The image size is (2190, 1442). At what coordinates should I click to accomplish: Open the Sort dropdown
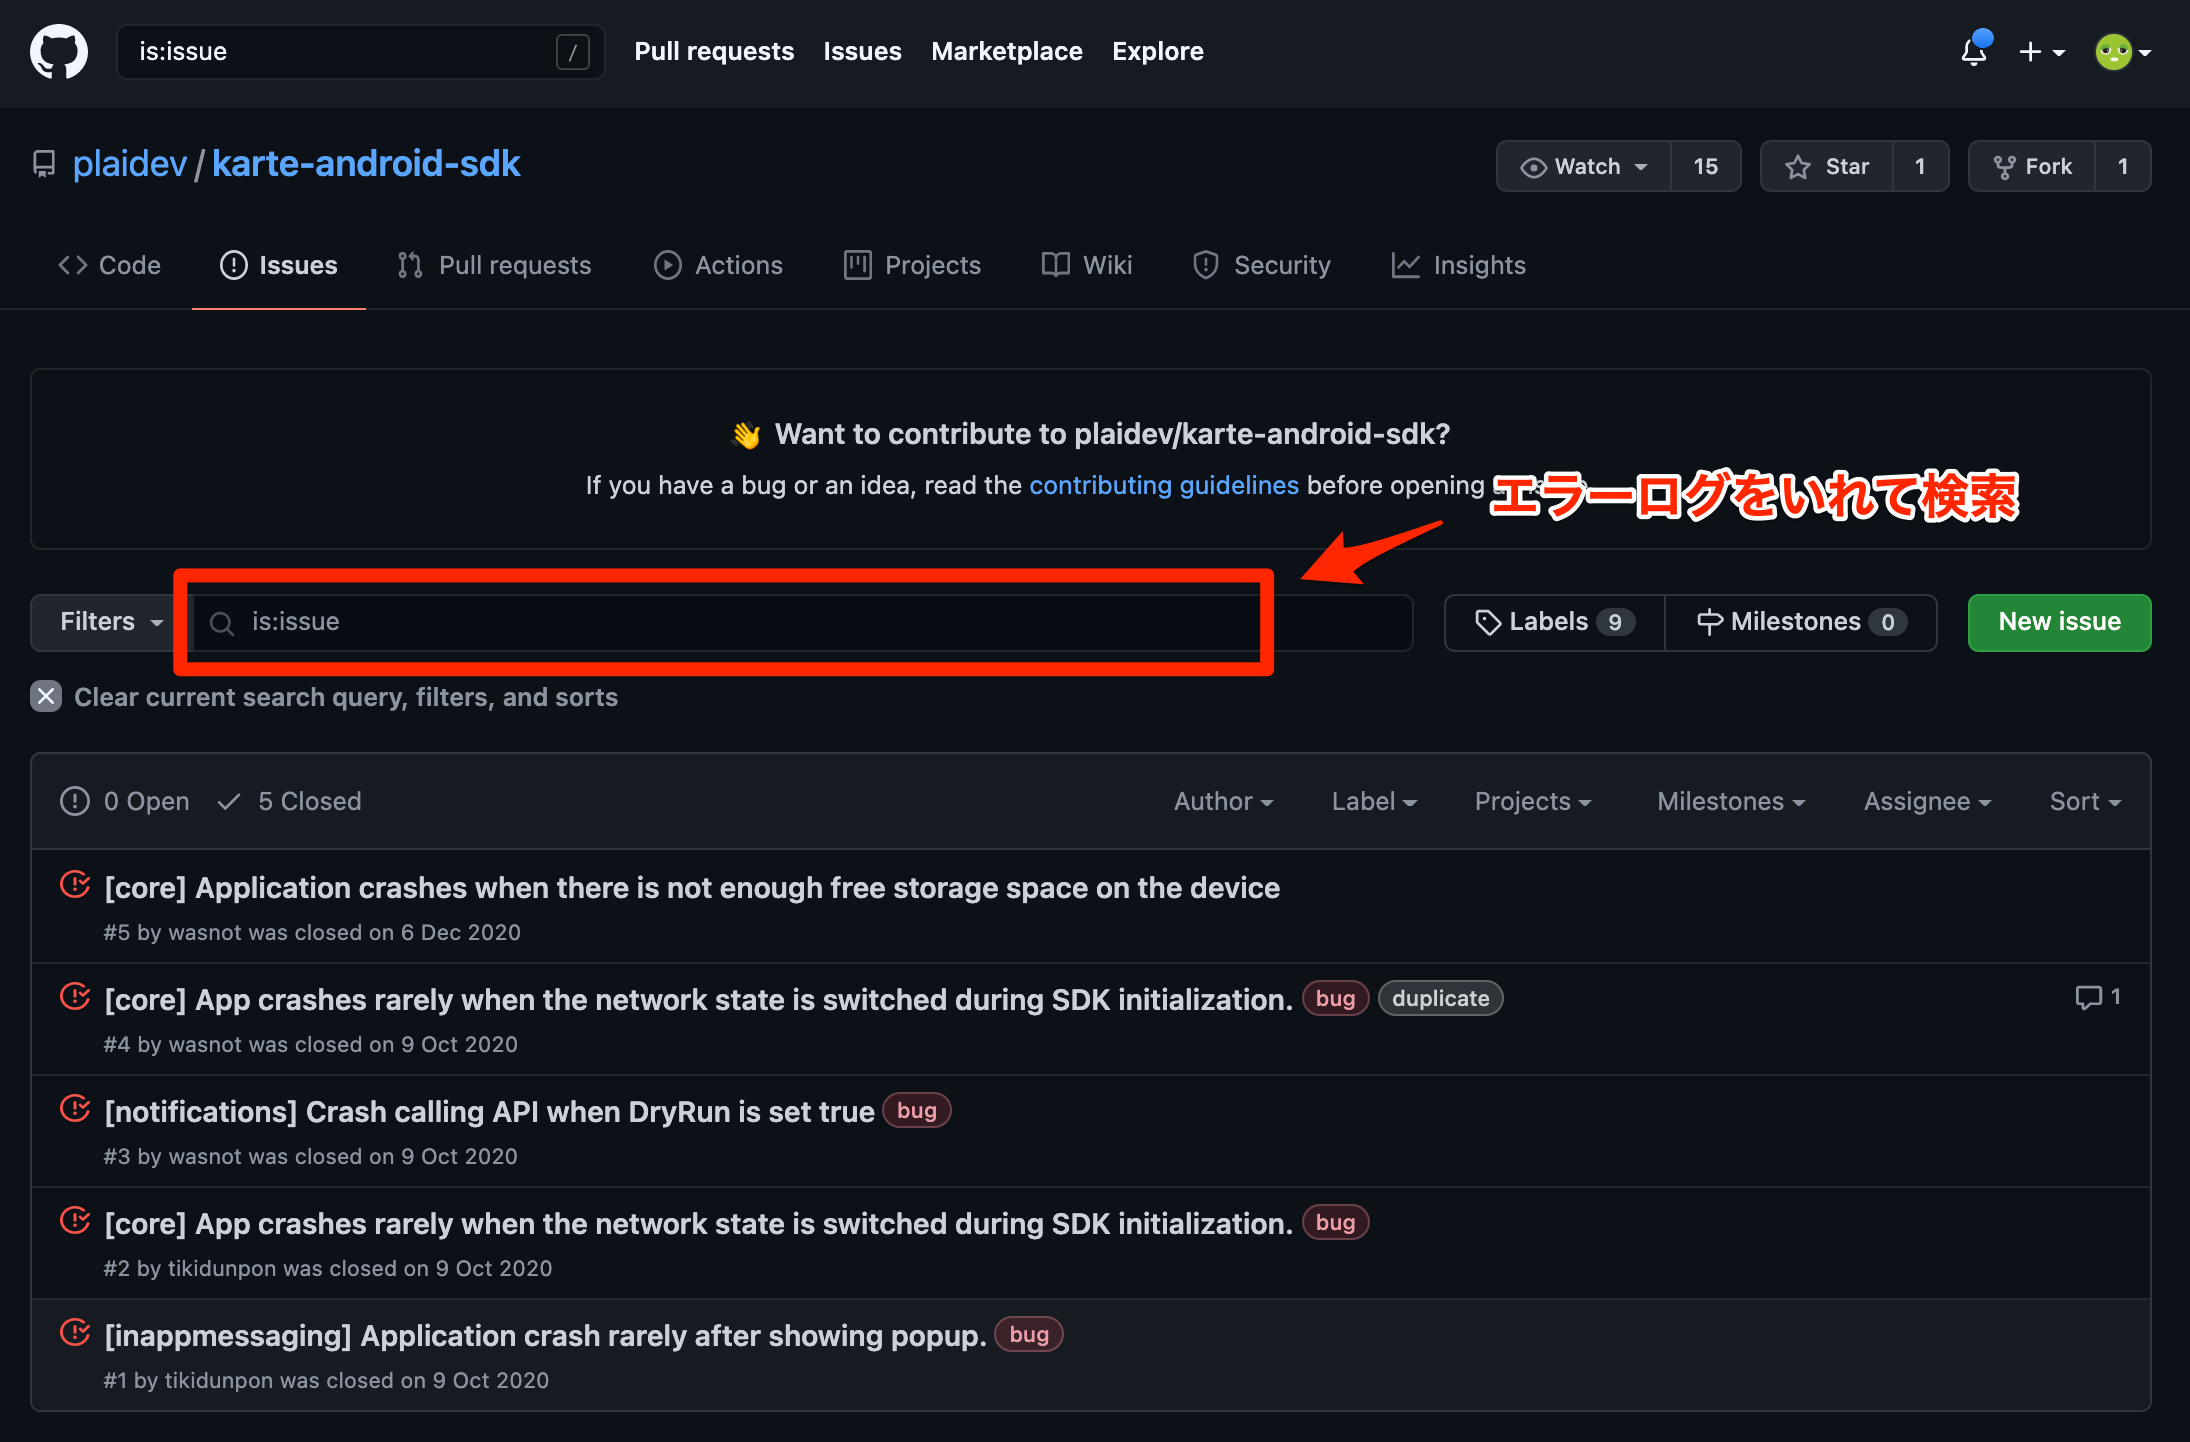(x=2085, y=801)
